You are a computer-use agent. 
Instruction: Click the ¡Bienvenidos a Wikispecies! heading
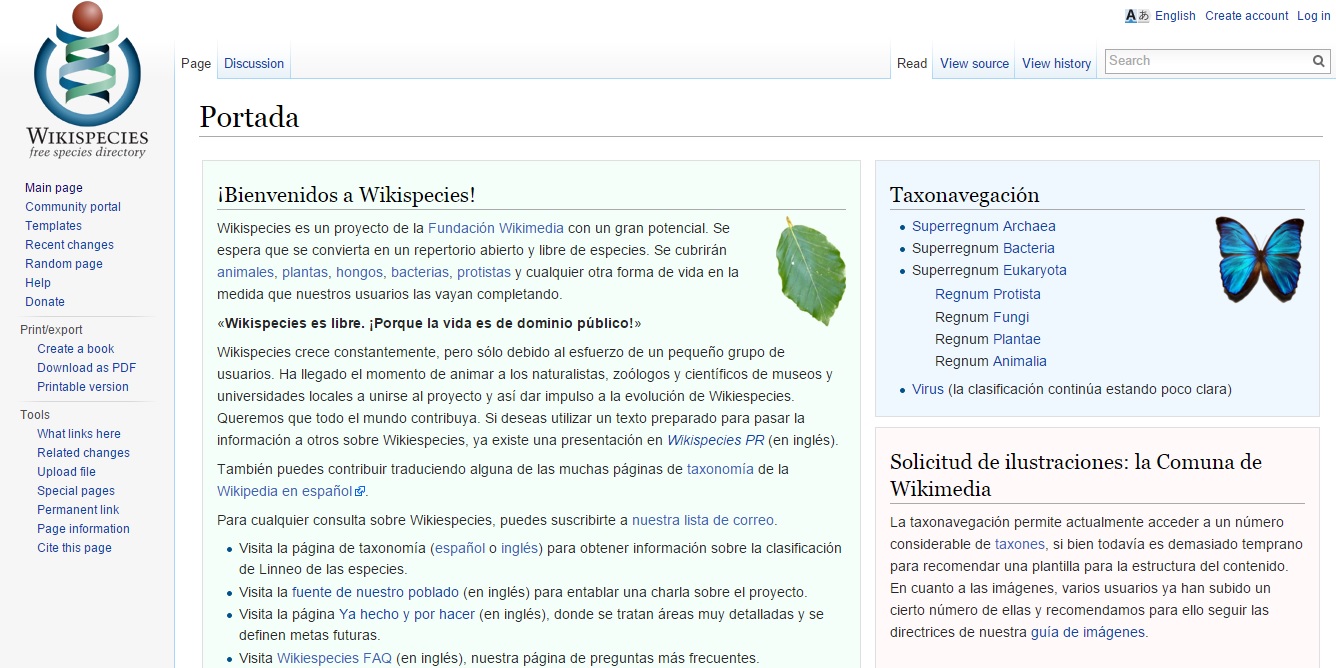click(346, 195)
